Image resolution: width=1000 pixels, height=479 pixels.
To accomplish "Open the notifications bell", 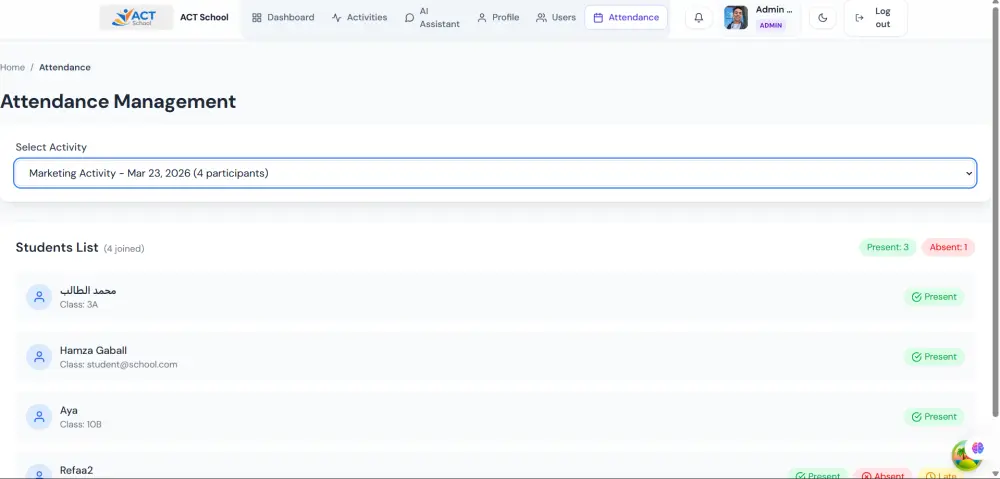I will point(699,18).
